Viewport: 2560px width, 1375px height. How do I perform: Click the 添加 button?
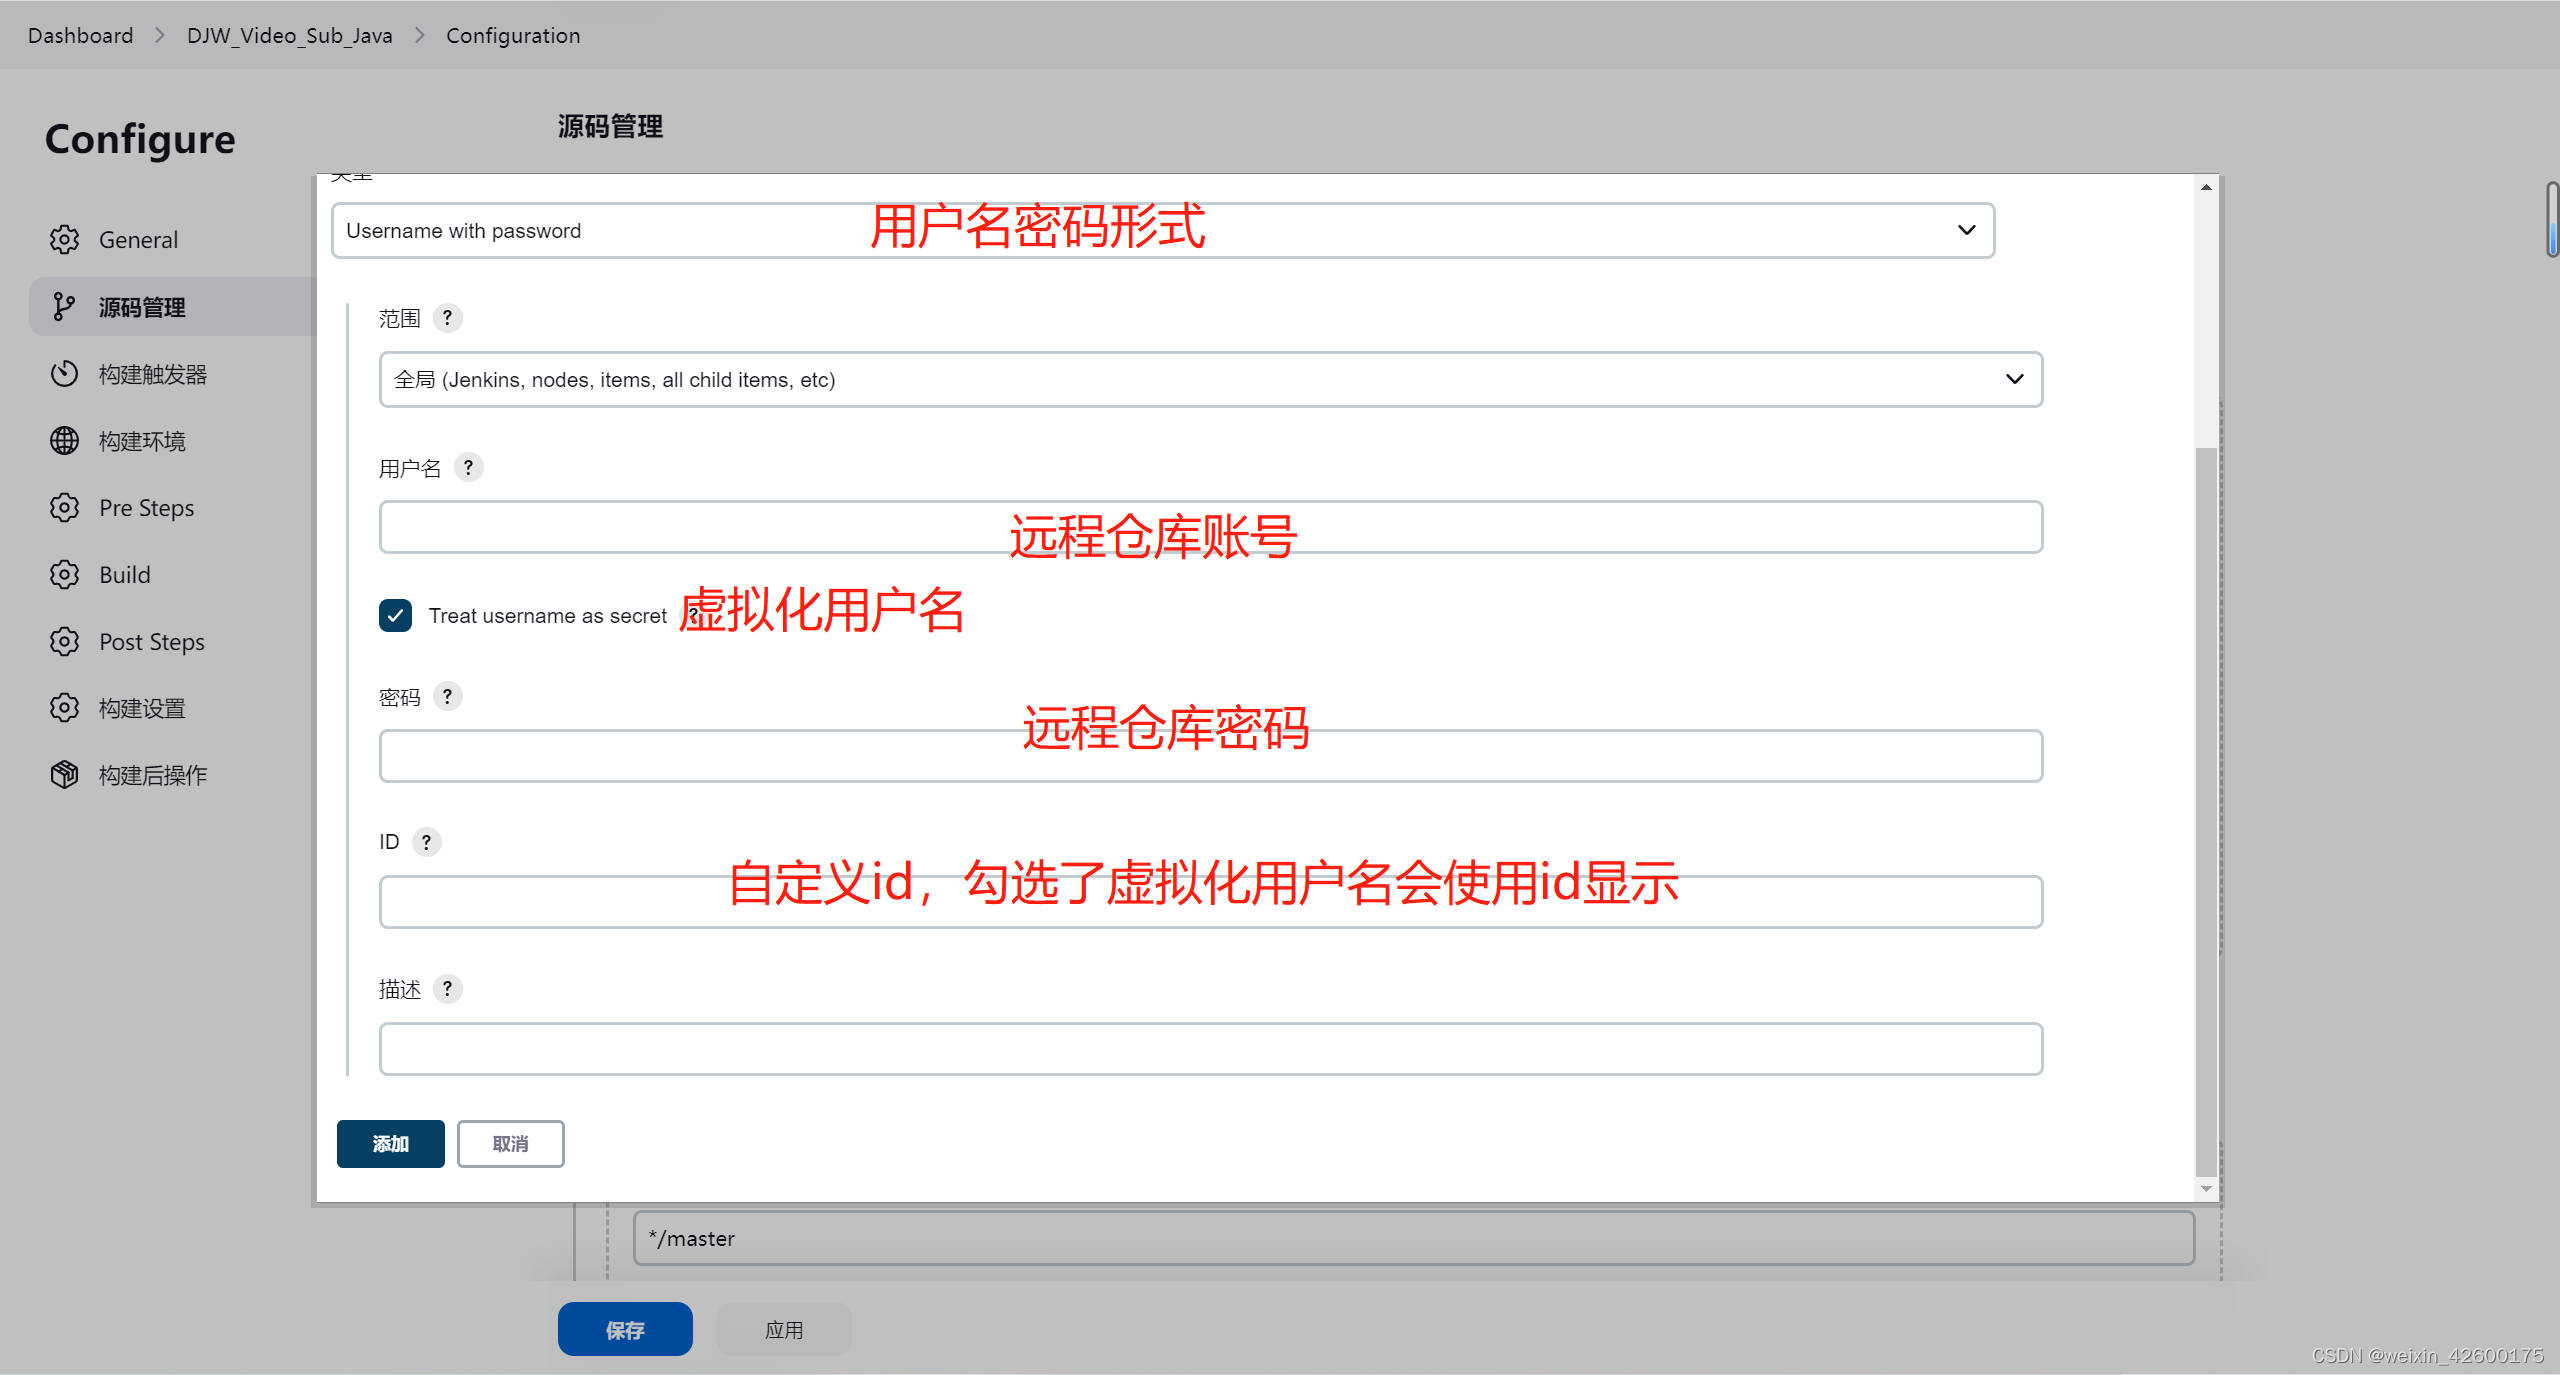tap(390, 1143)
